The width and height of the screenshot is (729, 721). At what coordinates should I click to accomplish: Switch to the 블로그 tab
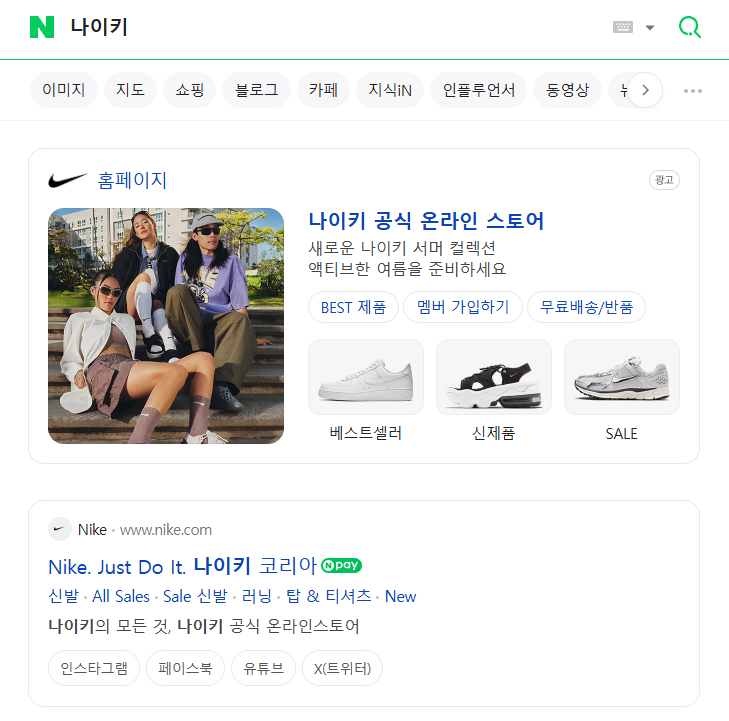pos(257,90)
